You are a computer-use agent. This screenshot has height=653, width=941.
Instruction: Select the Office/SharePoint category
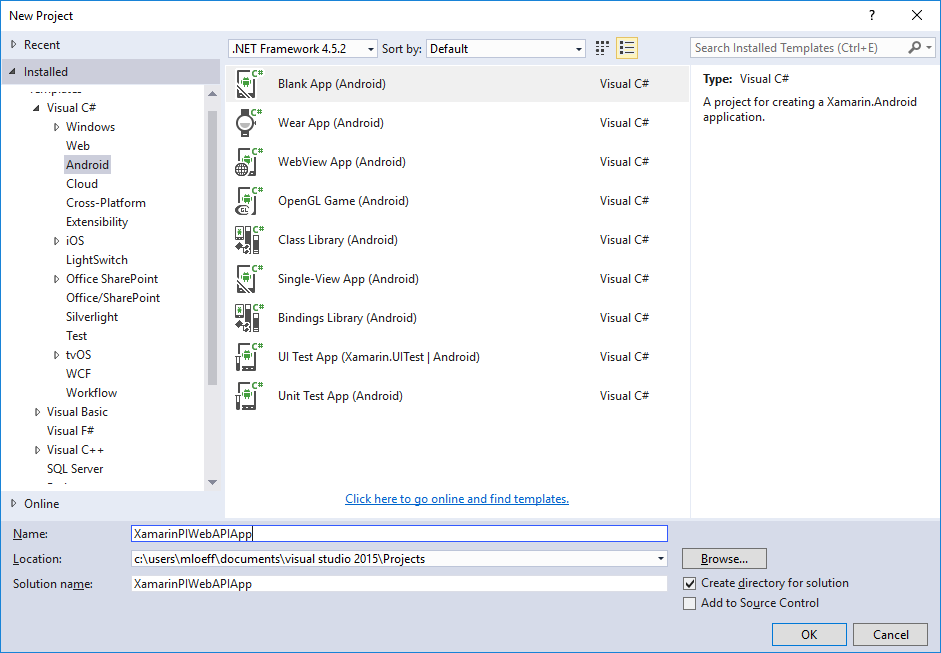113,298
